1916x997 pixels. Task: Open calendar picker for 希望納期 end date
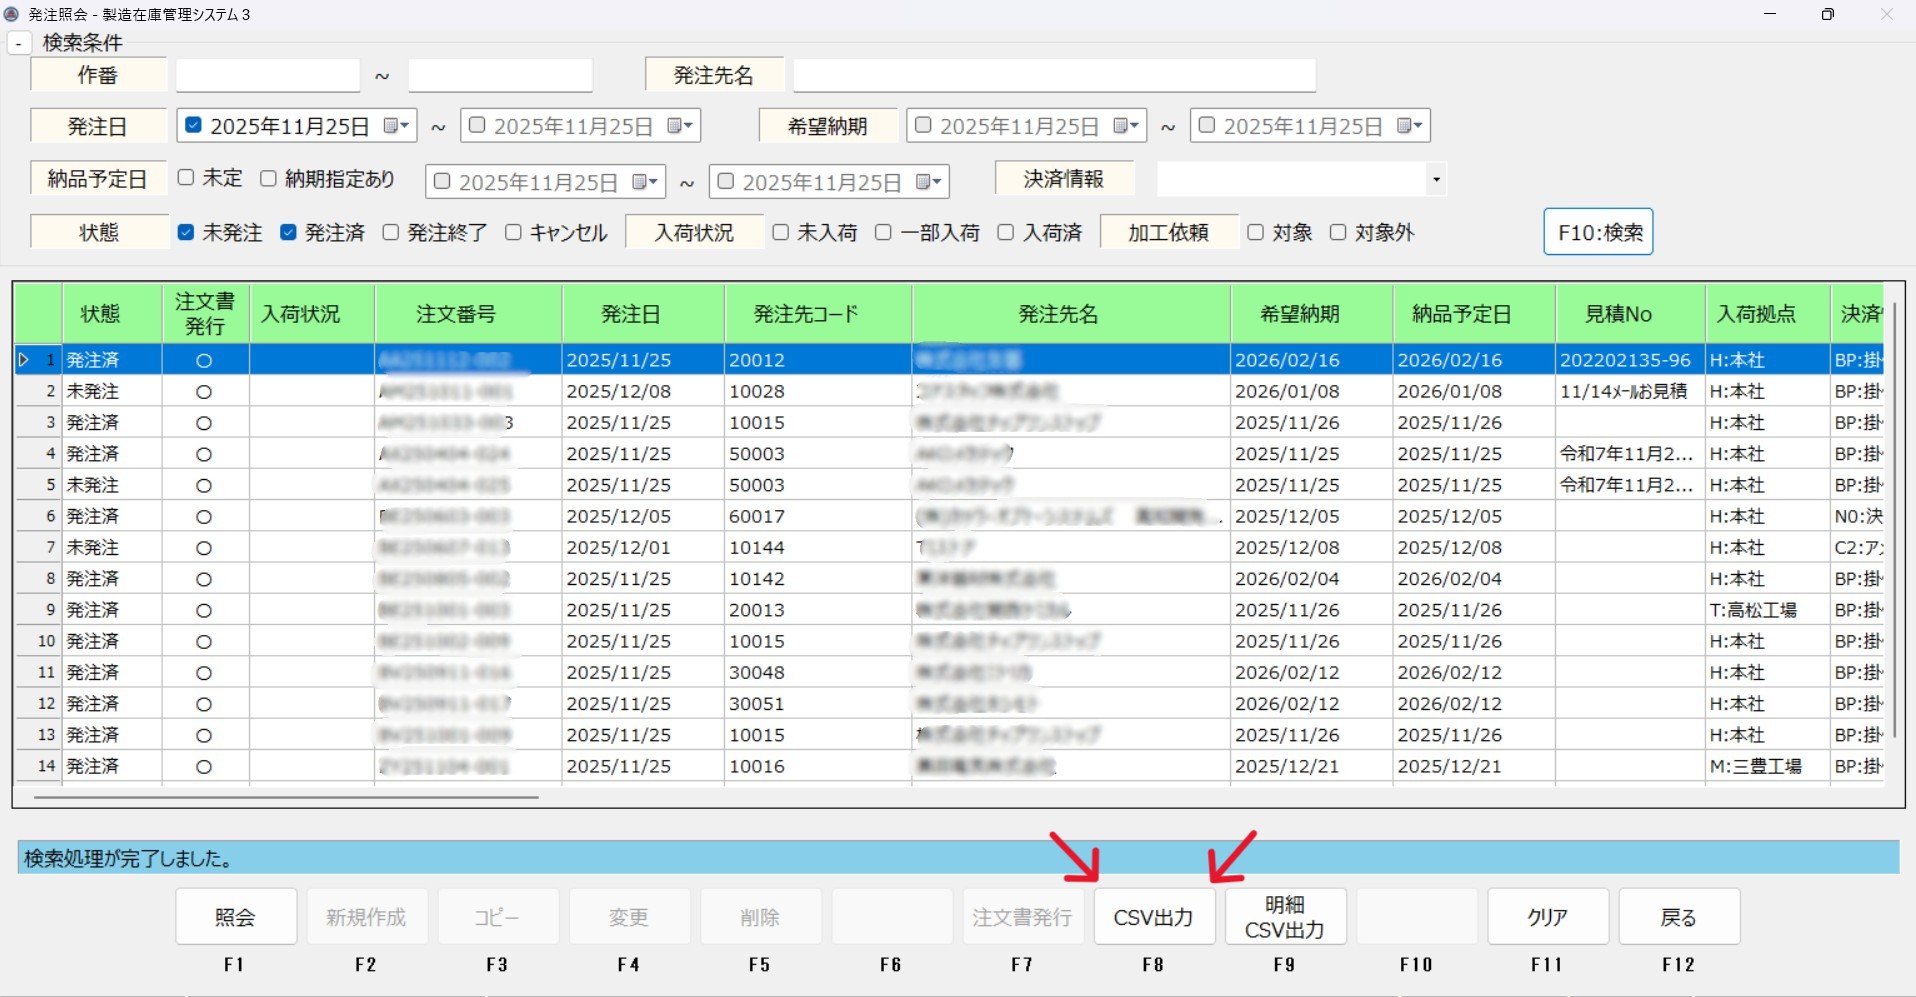[x=1410, y=126]
